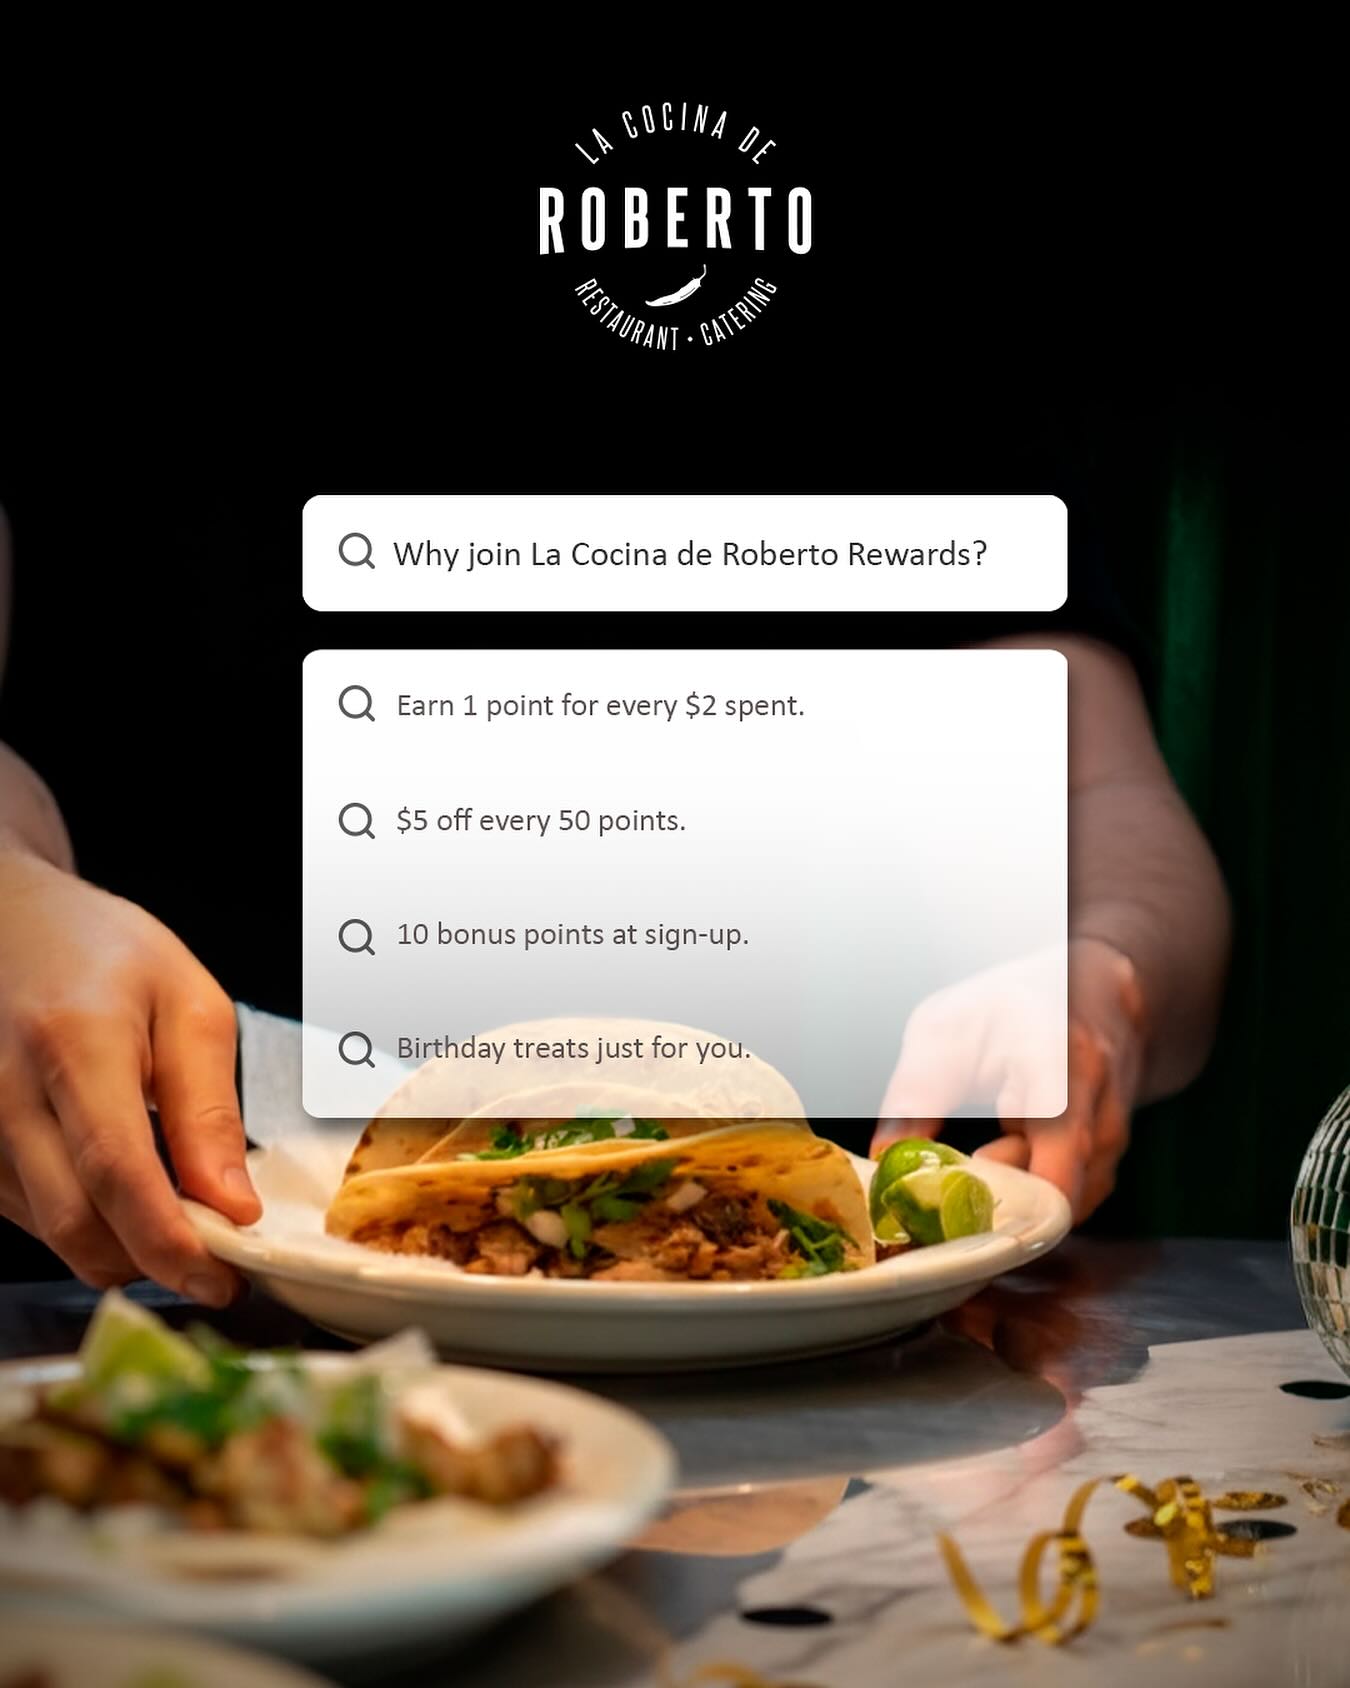Select the Earn 1 point for every $2 suggestion

[x=684, y=705]
